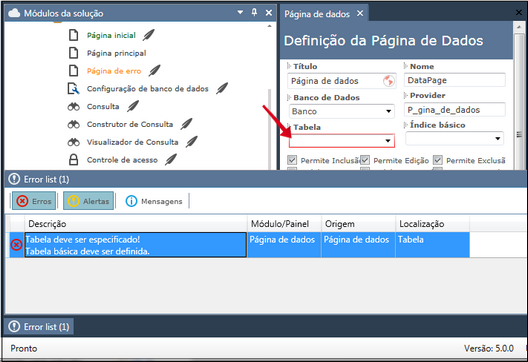This screenshot has width=528, height=362.
Task: Expand the Nome label marker
Action: [406, 66]
